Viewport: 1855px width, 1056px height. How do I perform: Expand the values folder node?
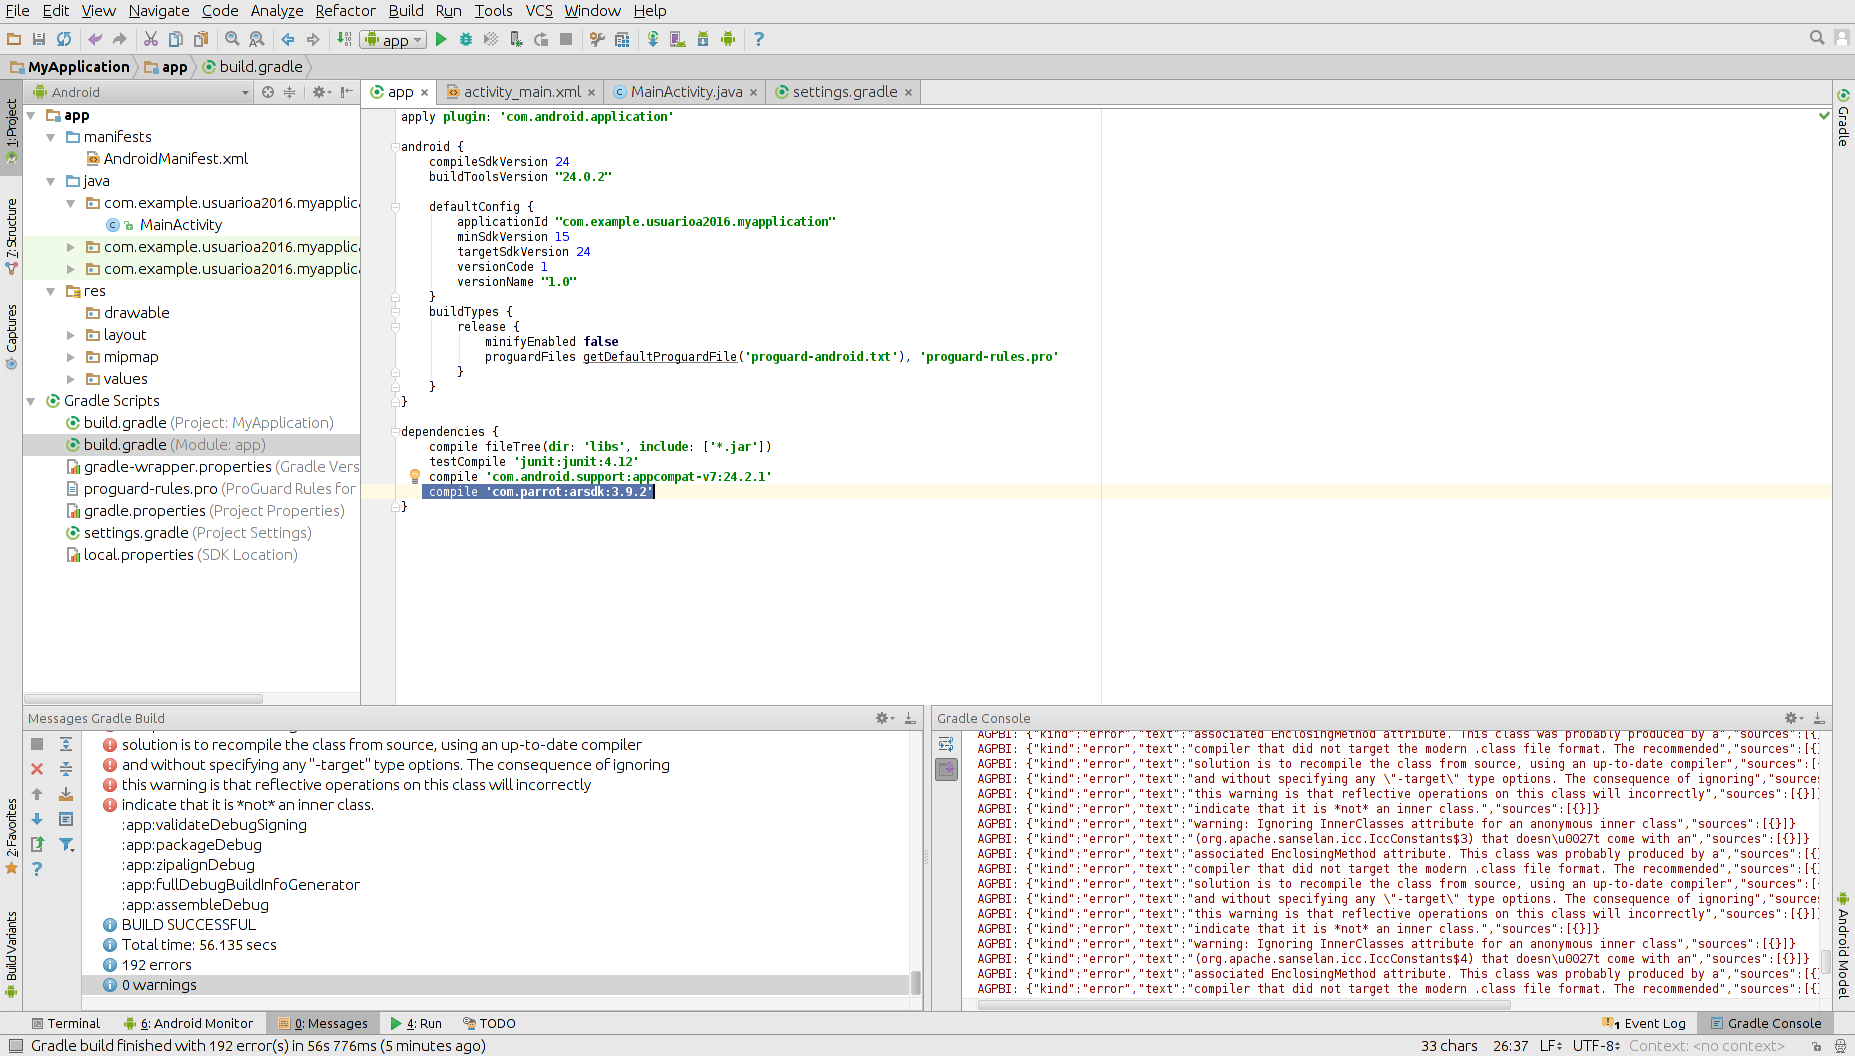click(x=71, y=379)
